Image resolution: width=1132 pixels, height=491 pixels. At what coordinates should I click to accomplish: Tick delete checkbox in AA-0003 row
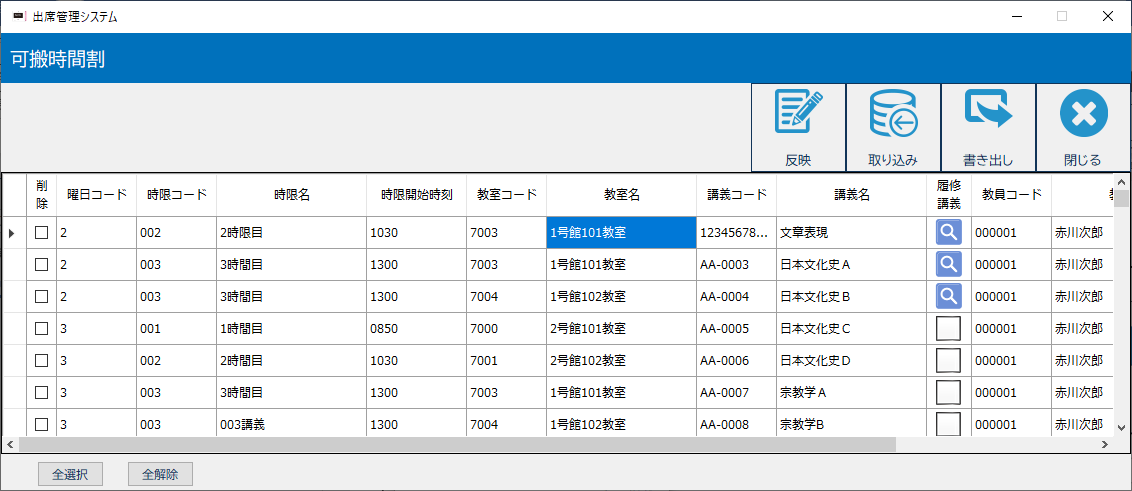point(42,264)
